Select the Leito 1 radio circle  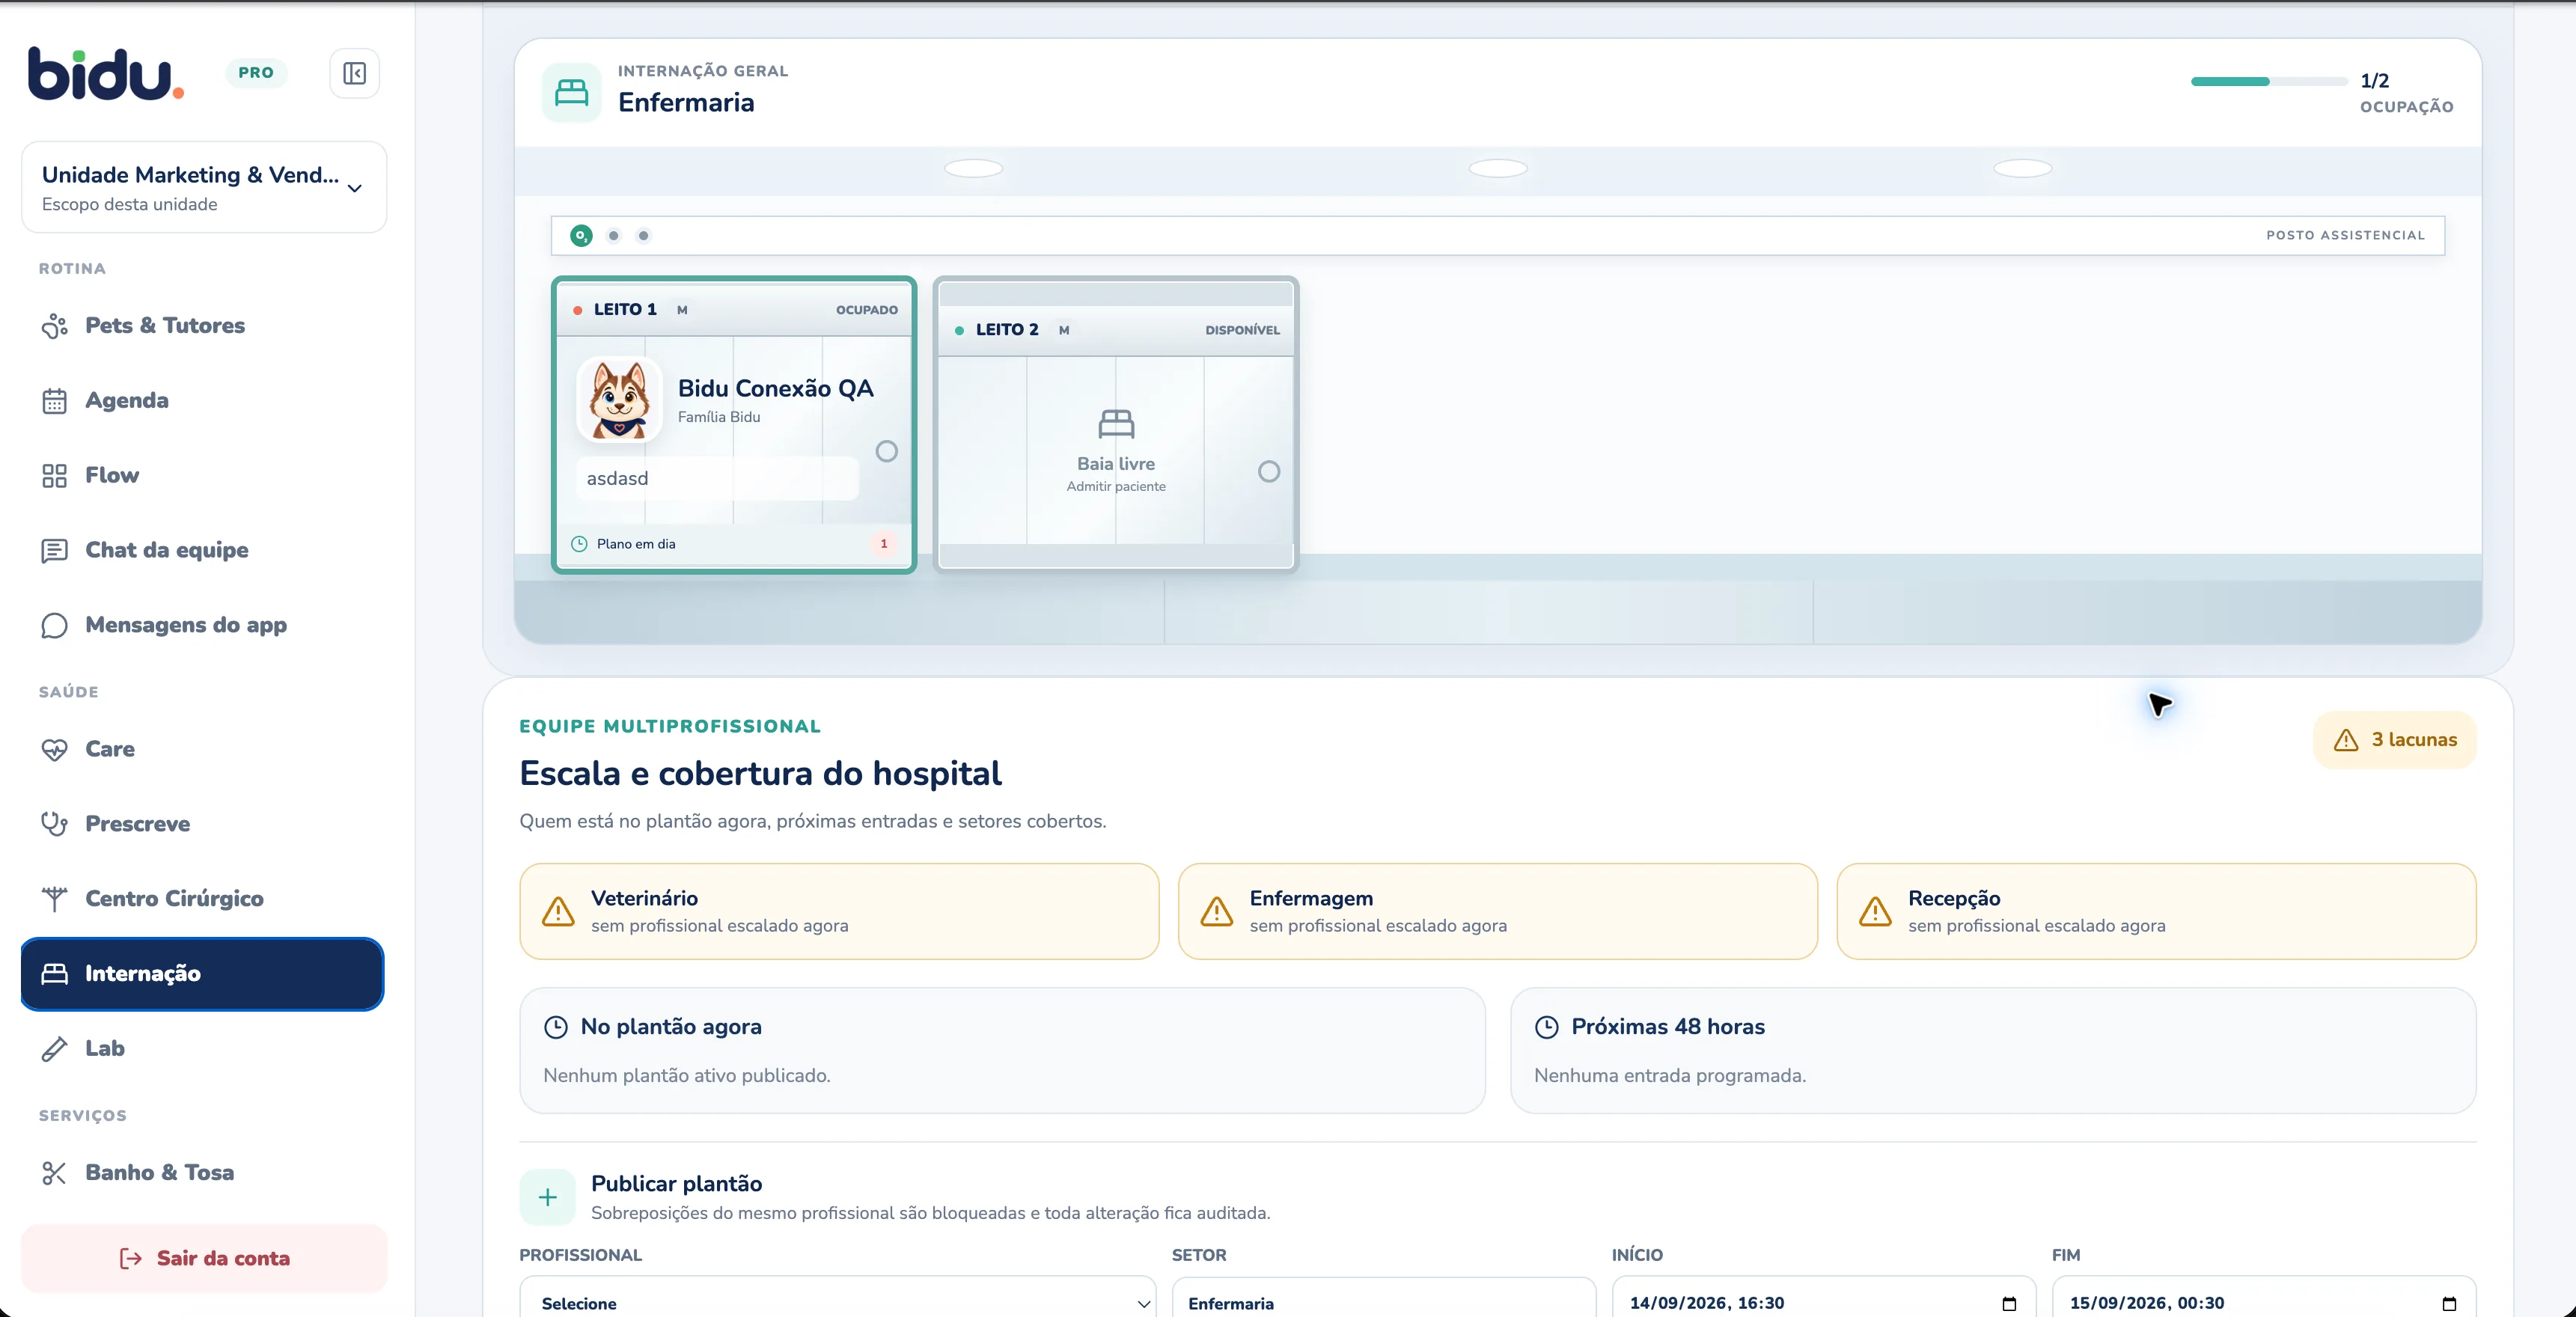(886, 451)
